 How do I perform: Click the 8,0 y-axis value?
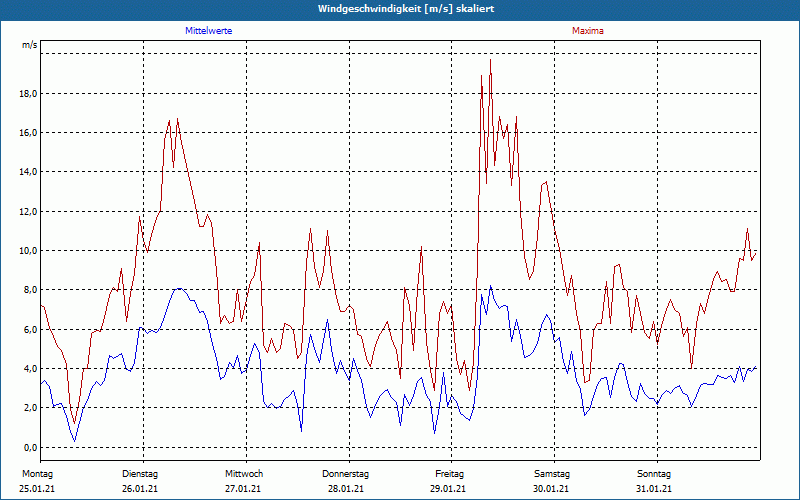point(31,290)
